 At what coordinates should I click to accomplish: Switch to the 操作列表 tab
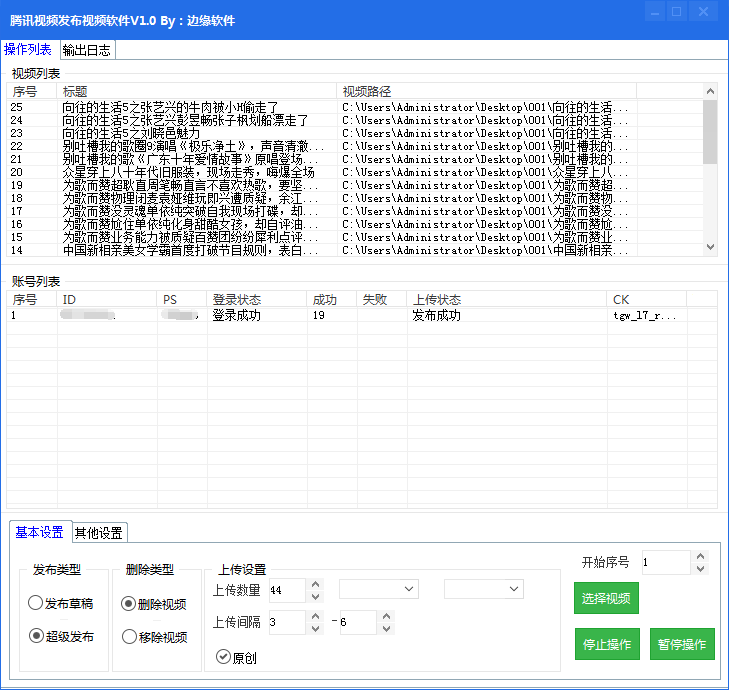pos(28,50)
